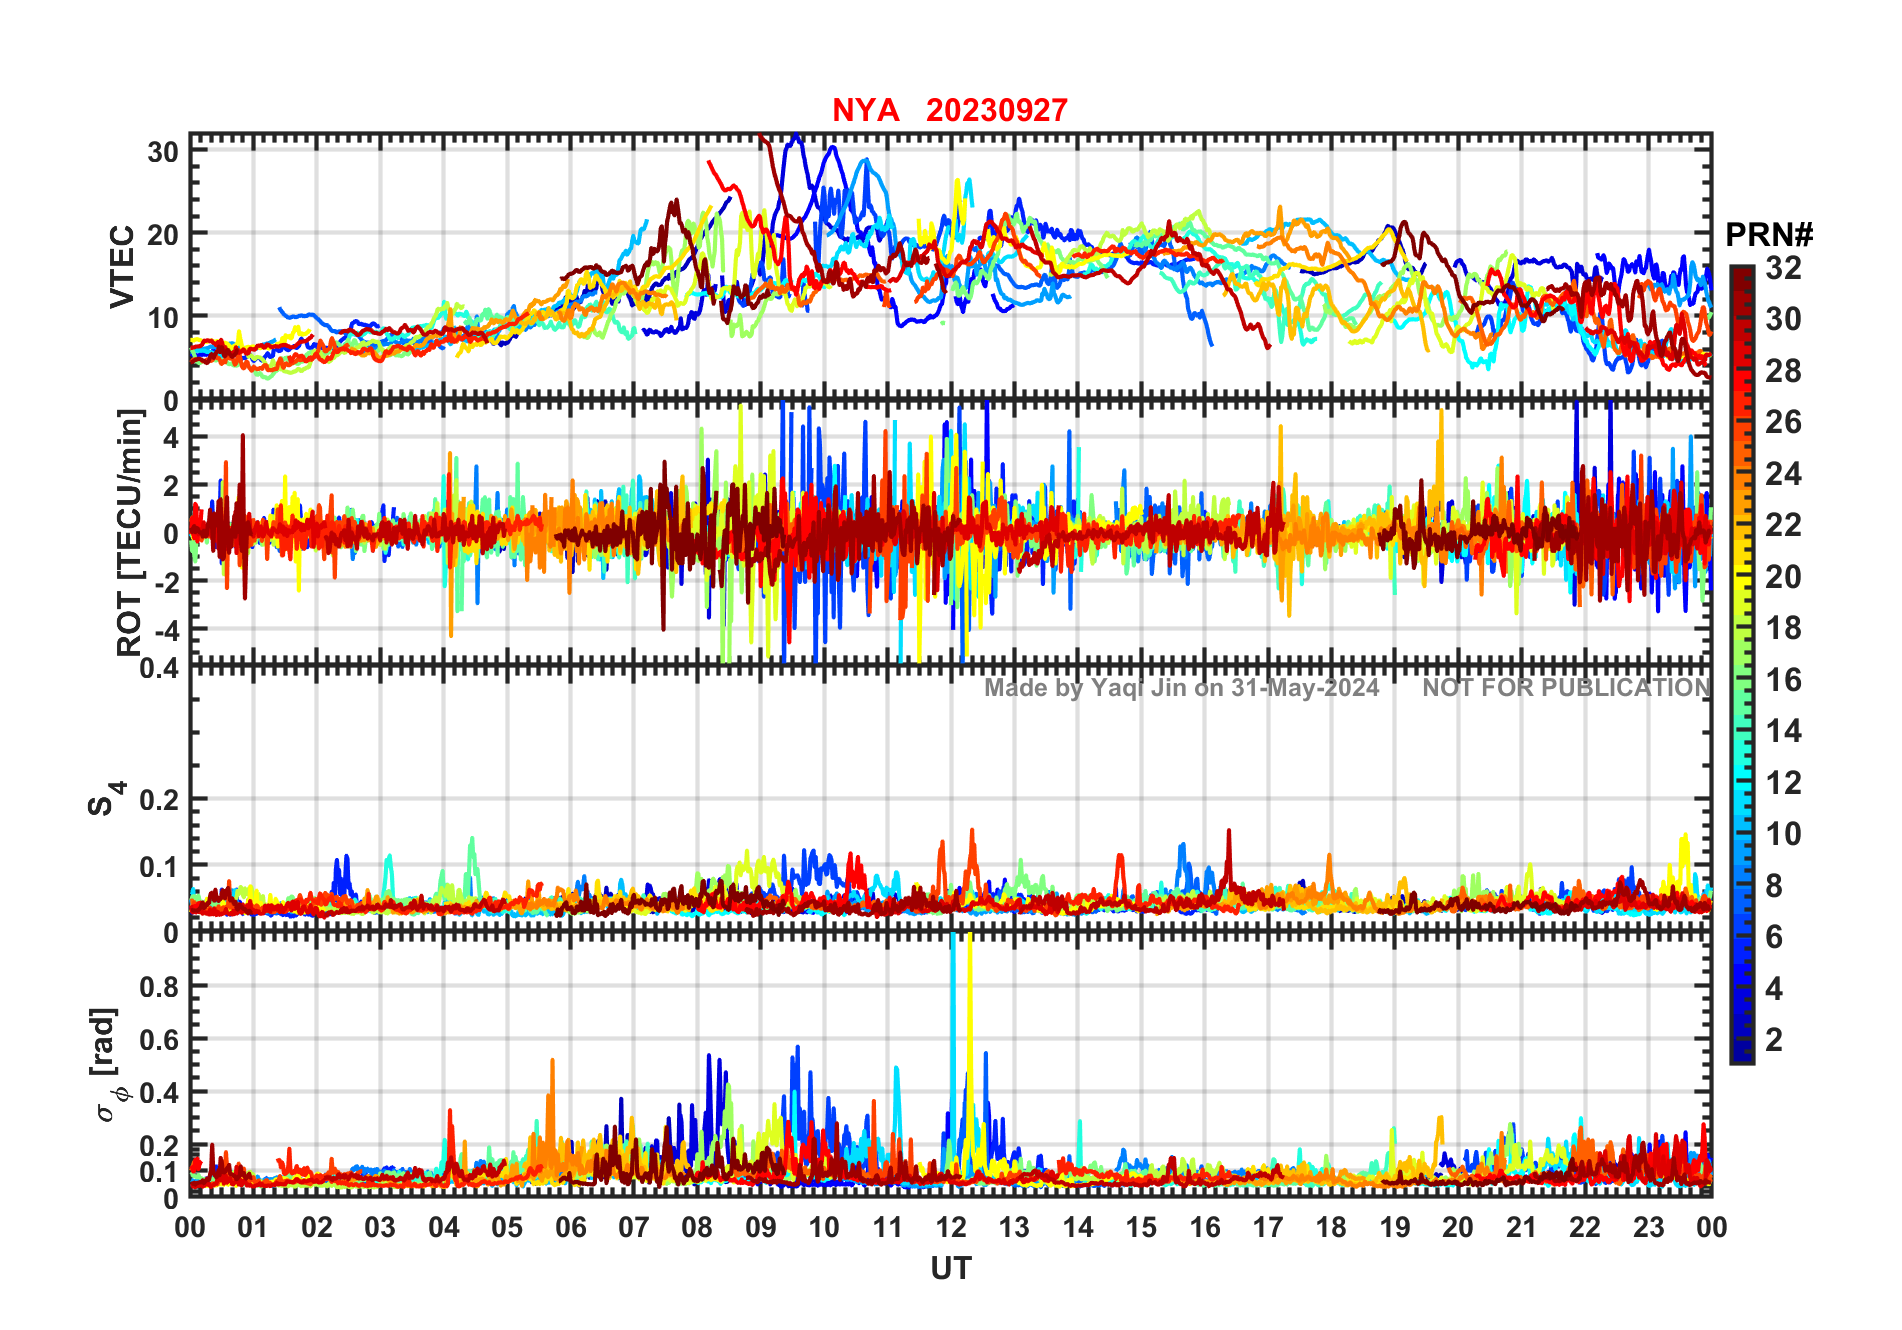Click S4 axis tick label 0.2
This screenshot has width=1902, height=1330.
click(159, 800)
